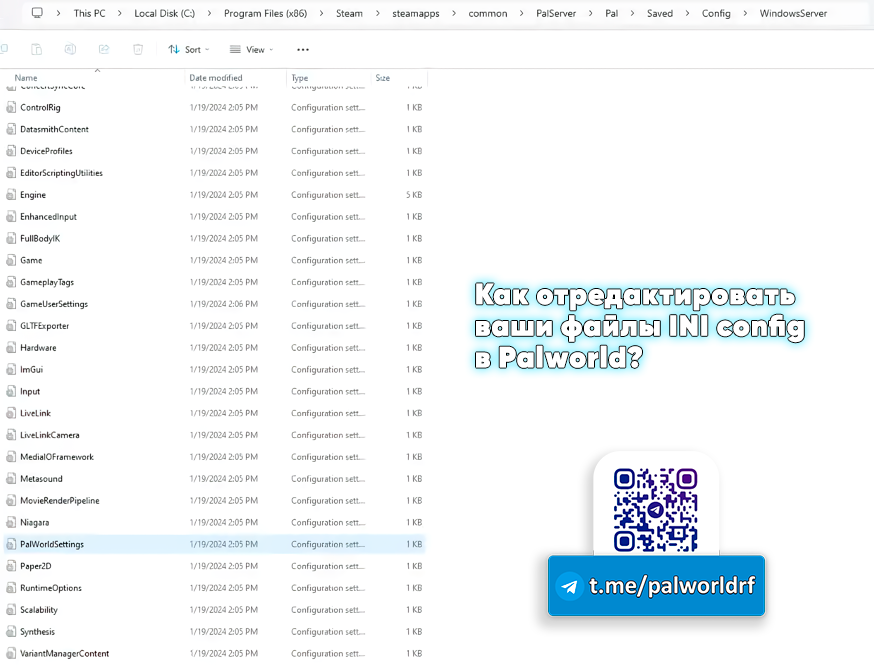
Task: Click the Telegram paper plane logo
Action: click(x=569, y=586)
